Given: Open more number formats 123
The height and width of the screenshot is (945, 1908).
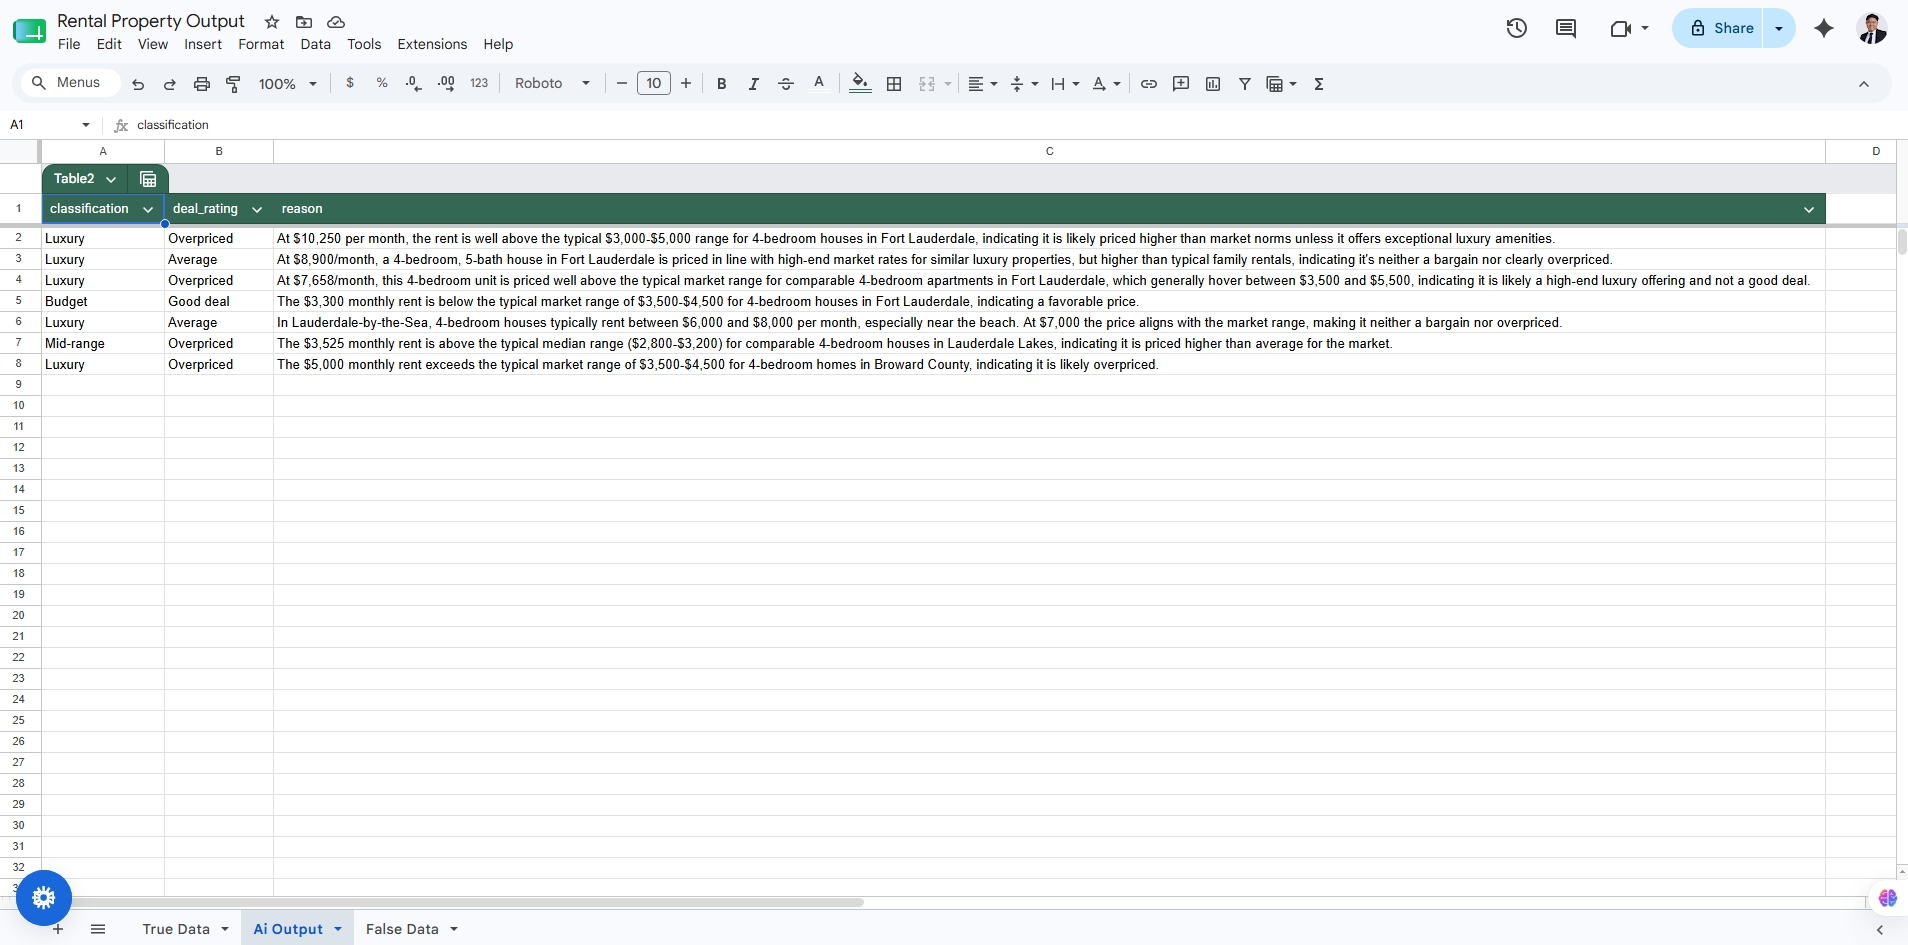Looking at the screenshot, I should [x=479, y=83].
